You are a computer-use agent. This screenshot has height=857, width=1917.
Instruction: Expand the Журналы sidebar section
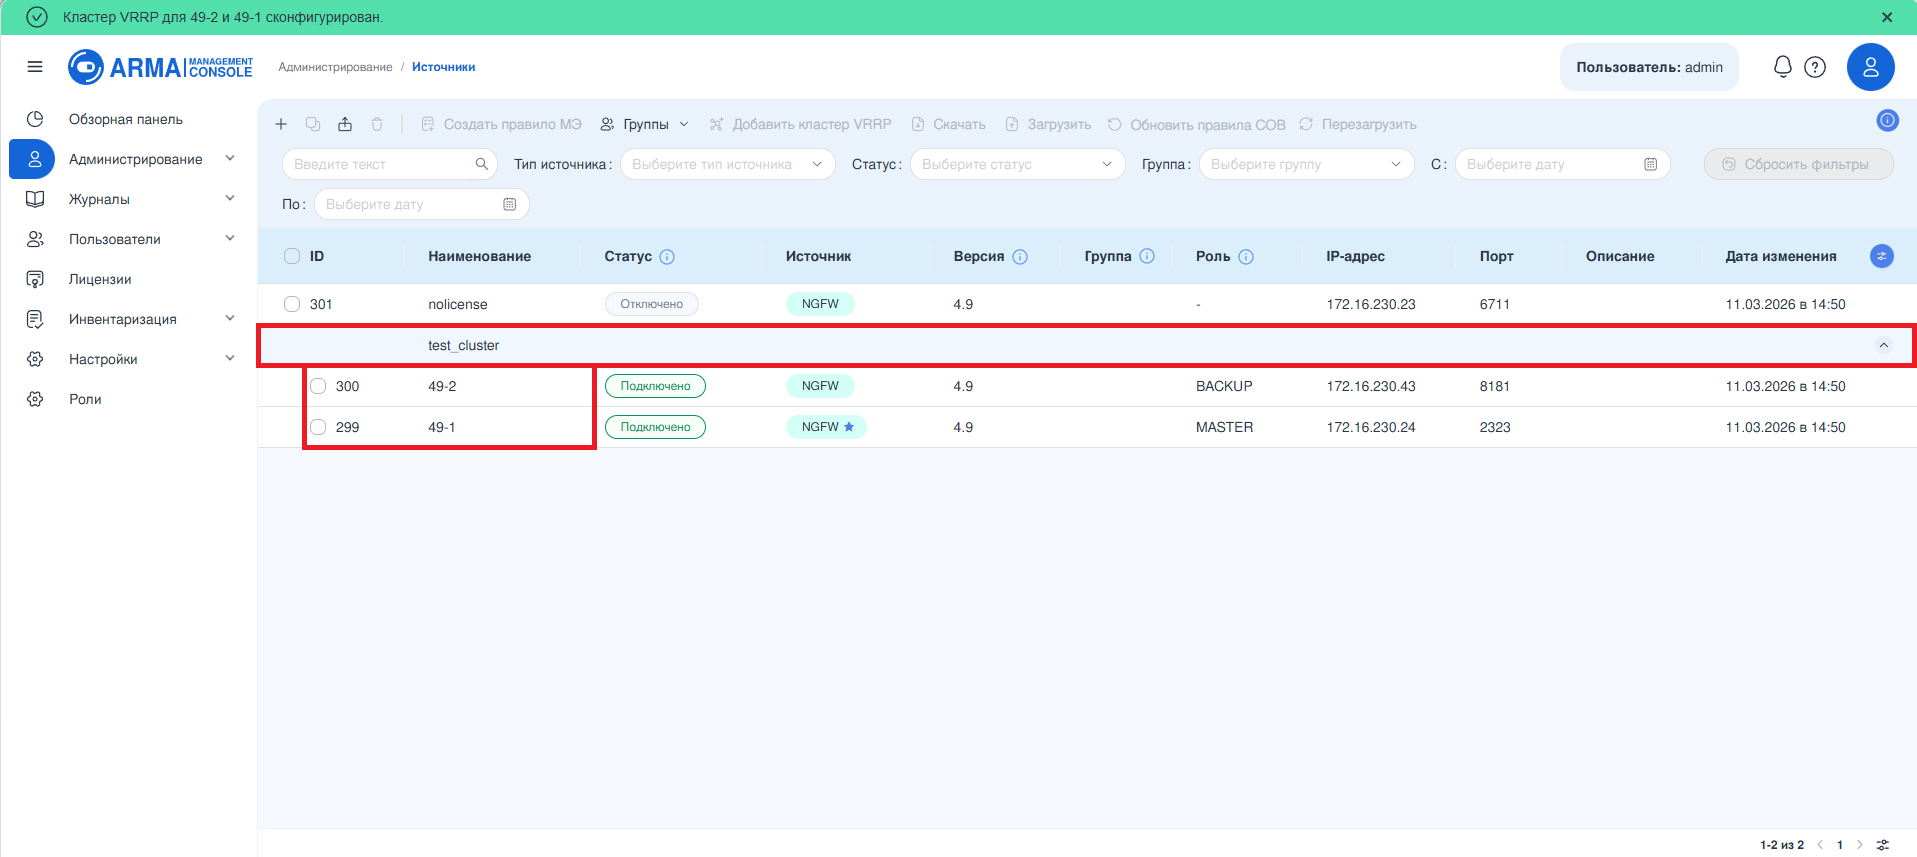pyautogui.click(x=230, y=199)
